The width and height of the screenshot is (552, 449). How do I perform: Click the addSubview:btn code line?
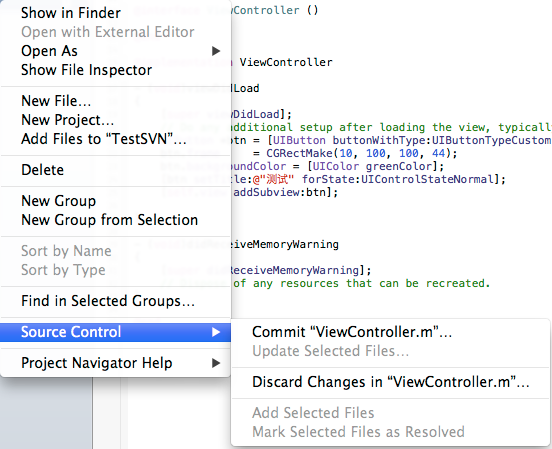tap(285, 193)
